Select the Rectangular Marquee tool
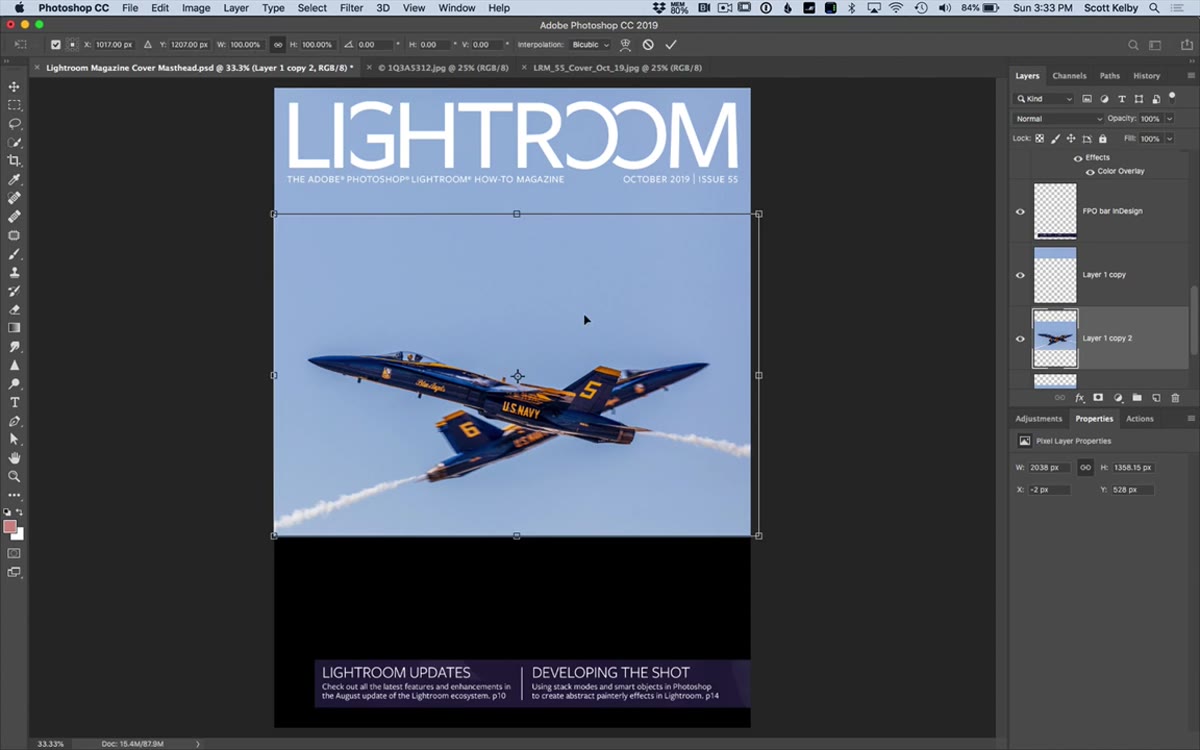Screen dimensions: 1200x750 14,105
